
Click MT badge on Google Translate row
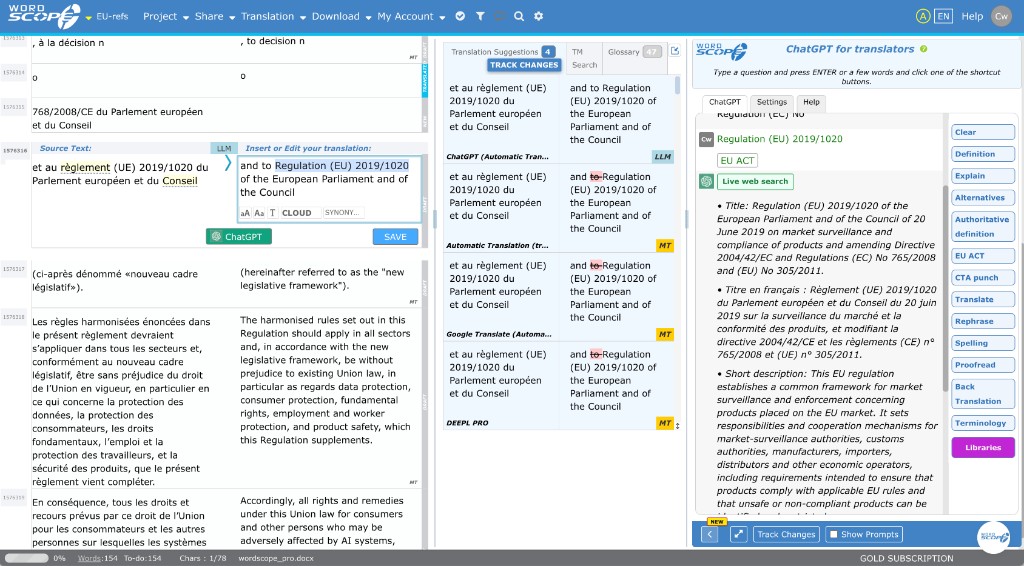point(664,334)
